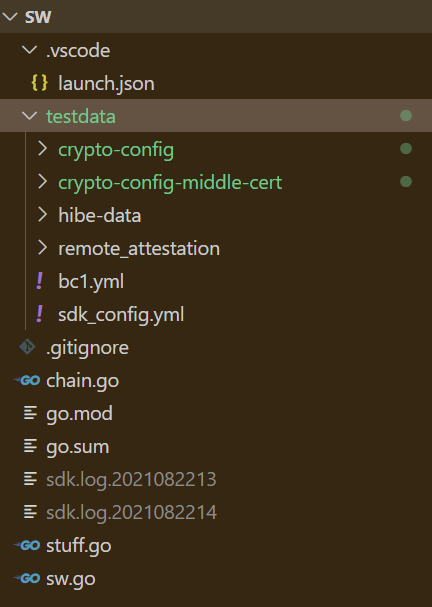Click the Go icon beside sw.go

pos(27,578)
